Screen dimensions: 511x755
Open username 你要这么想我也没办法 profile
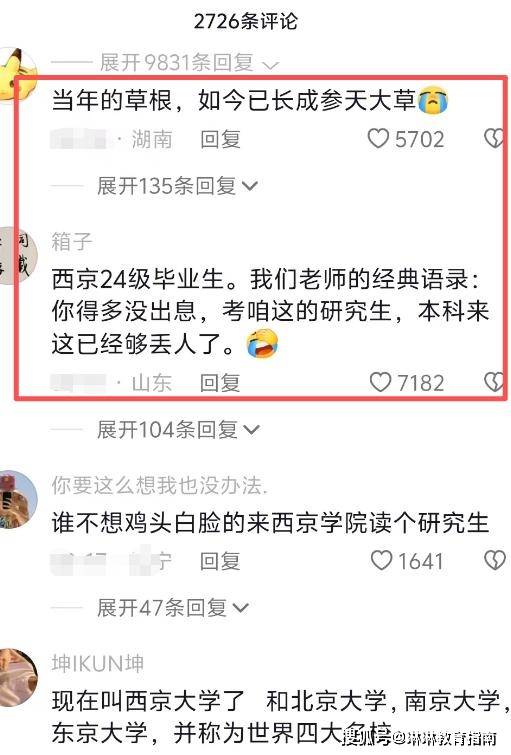click(159, 485)
